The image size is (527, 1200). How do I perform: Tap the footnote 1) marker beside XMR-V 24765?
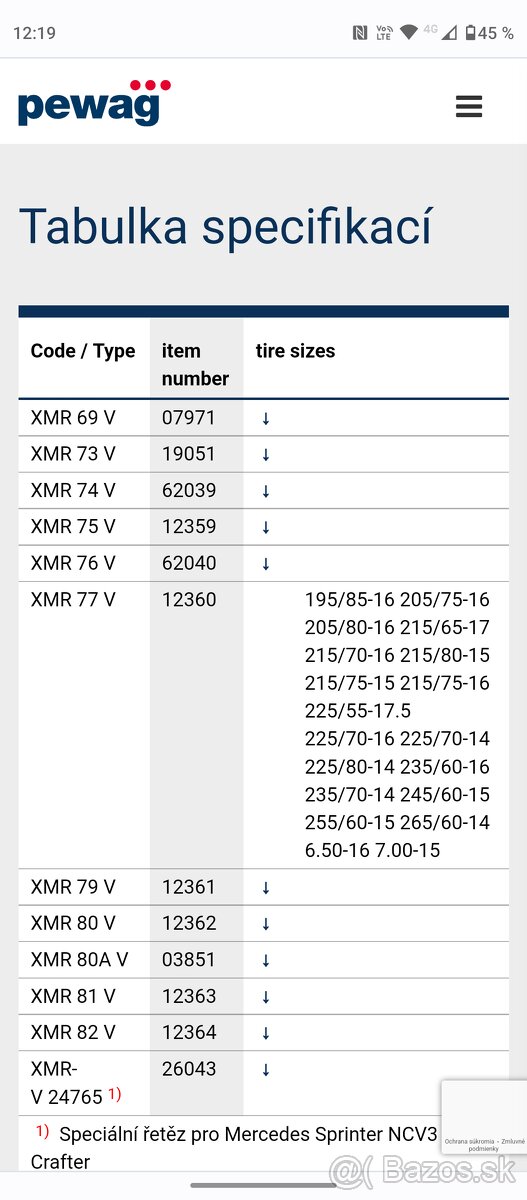coord(114,1094)
